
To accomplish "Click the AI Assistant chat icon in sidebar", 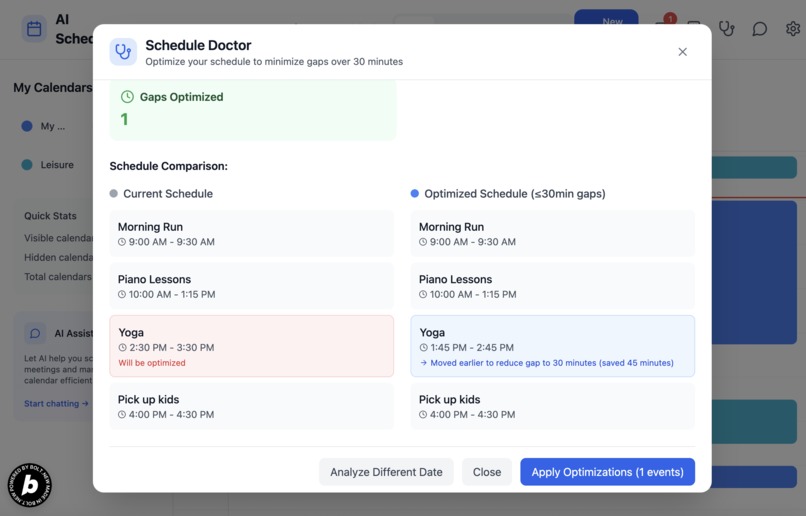I will [x=35, y=334].
